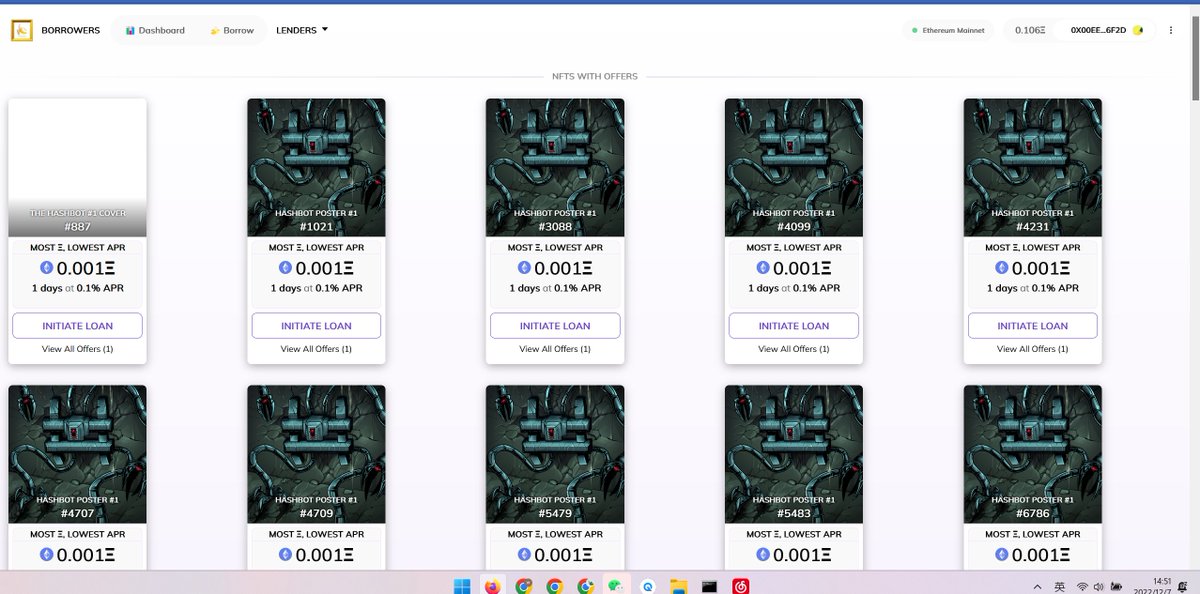Expand the LENDERS dropdown
The width and height of the screenshot is (1200, 594).
tap(302, 30)
